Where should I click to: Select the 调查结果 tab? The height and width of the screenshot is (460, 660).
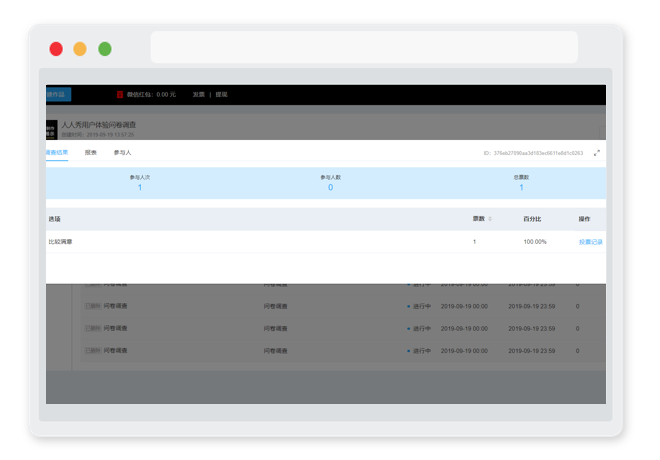57,152
